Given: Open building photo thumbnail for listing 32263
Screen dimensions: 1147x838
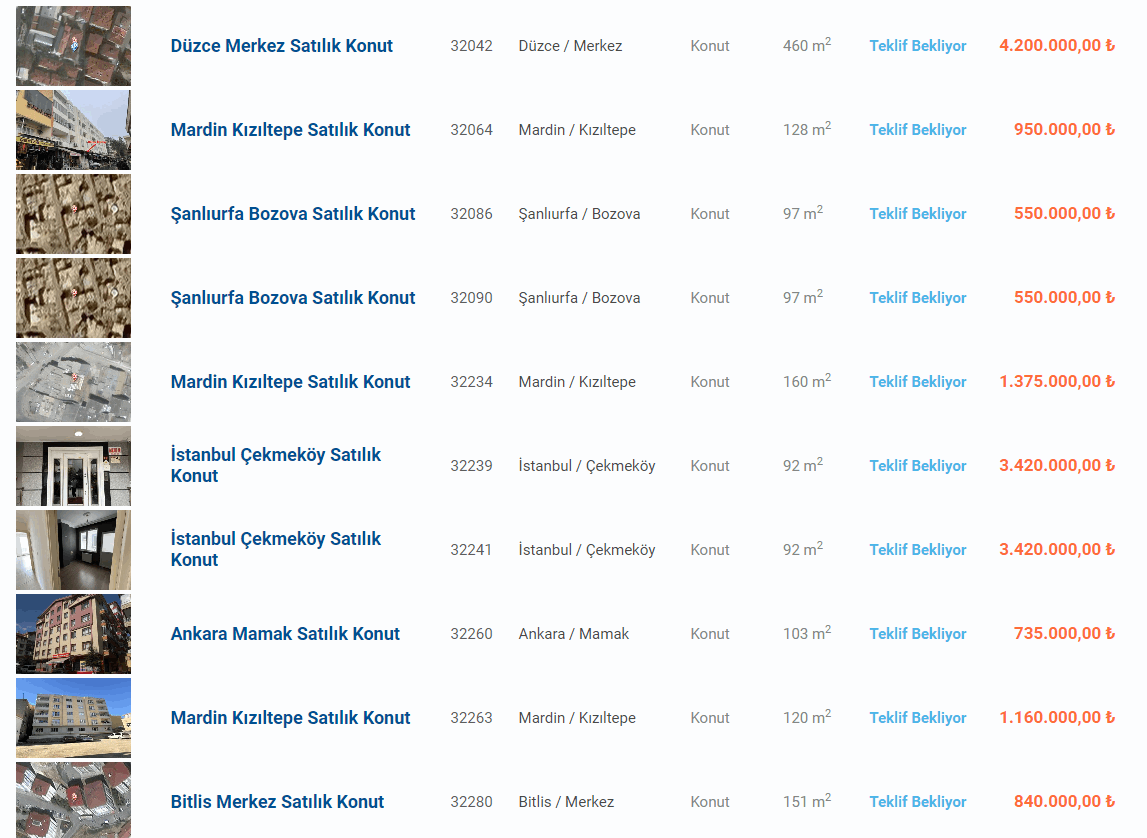Looking at the screenshot, I should pos(73,718).
